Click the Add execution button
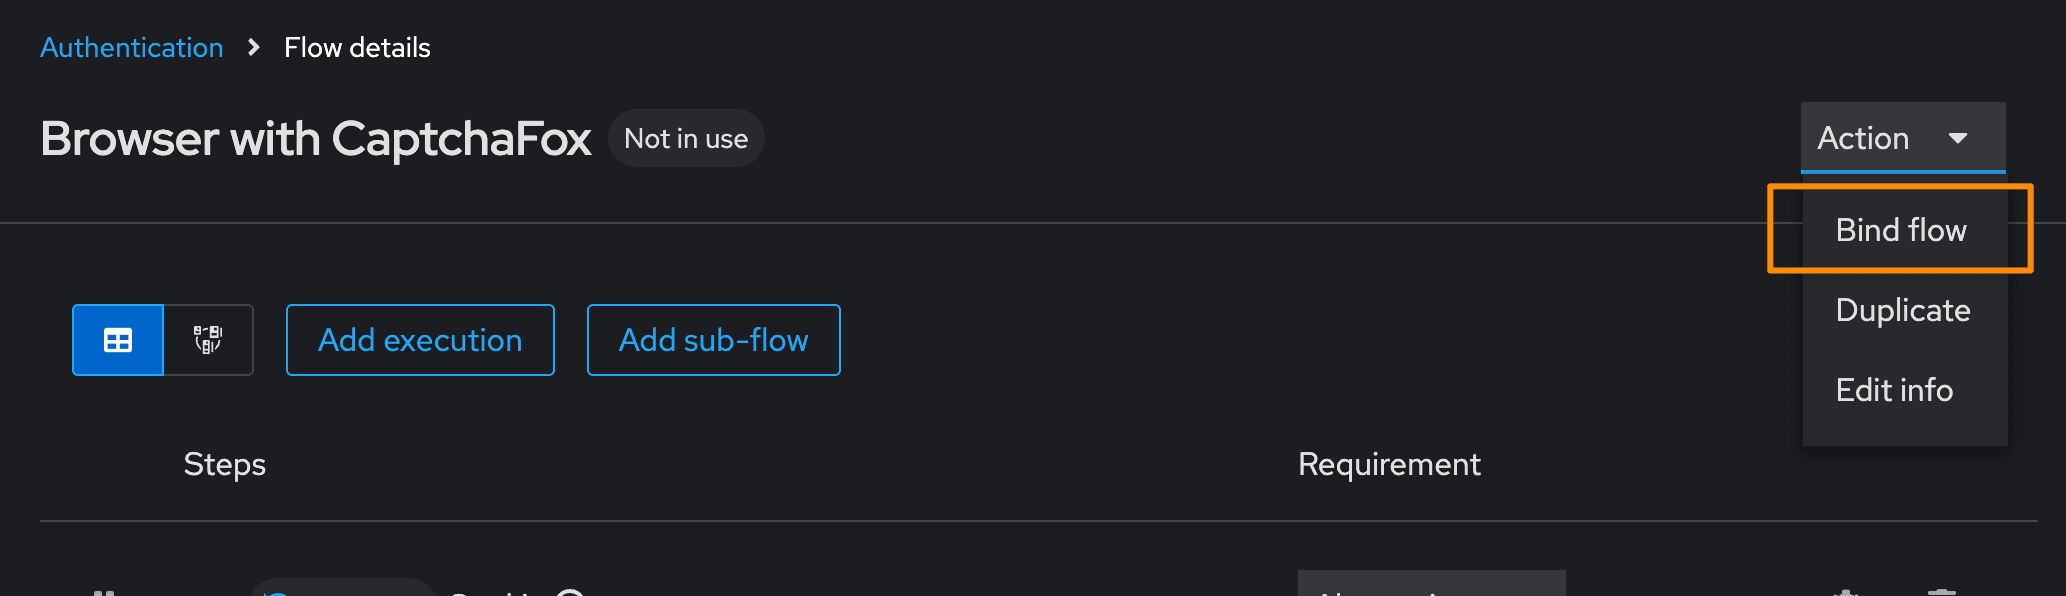Viewport: 2066px width, 596px height. pos(420,340)
